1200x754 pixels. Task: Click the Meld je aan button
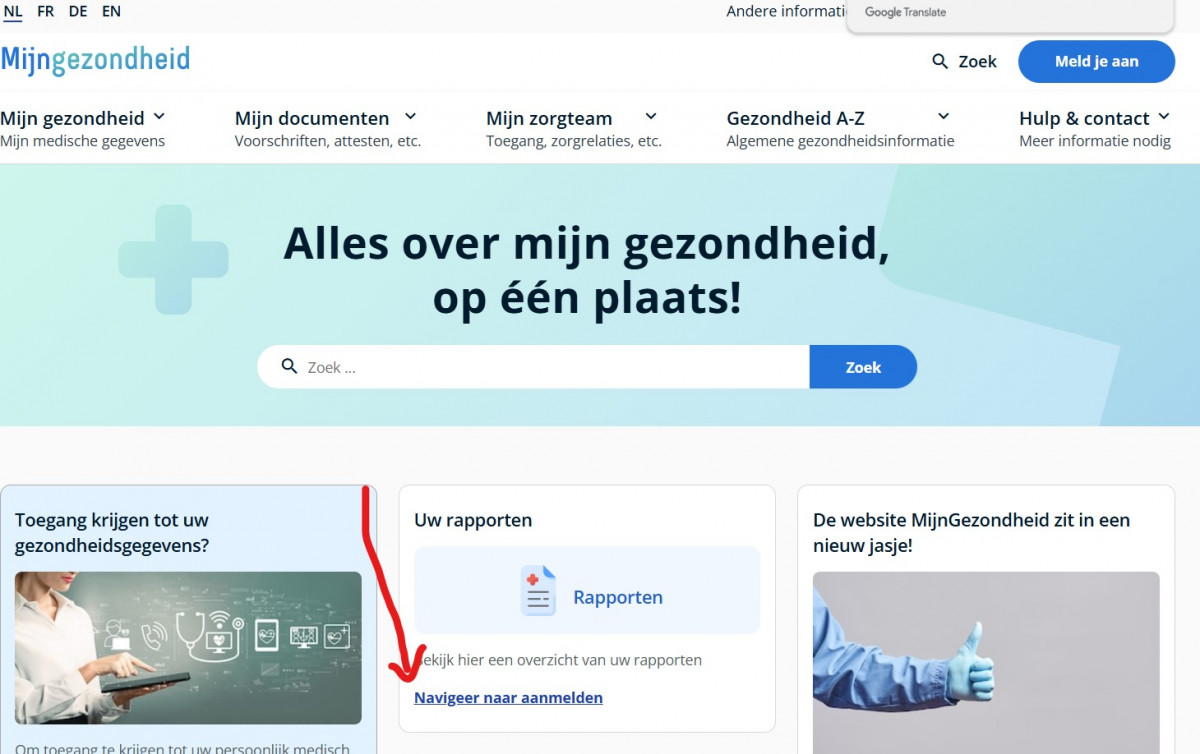(1097, 62)
